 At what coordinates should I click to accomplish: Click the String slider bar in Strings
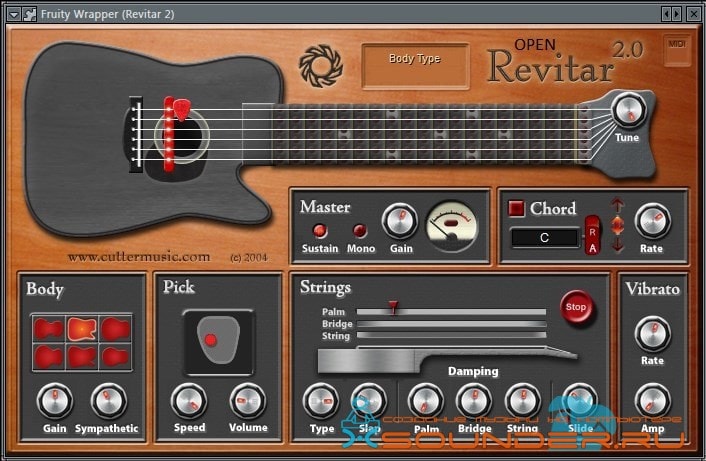[451, 335]
